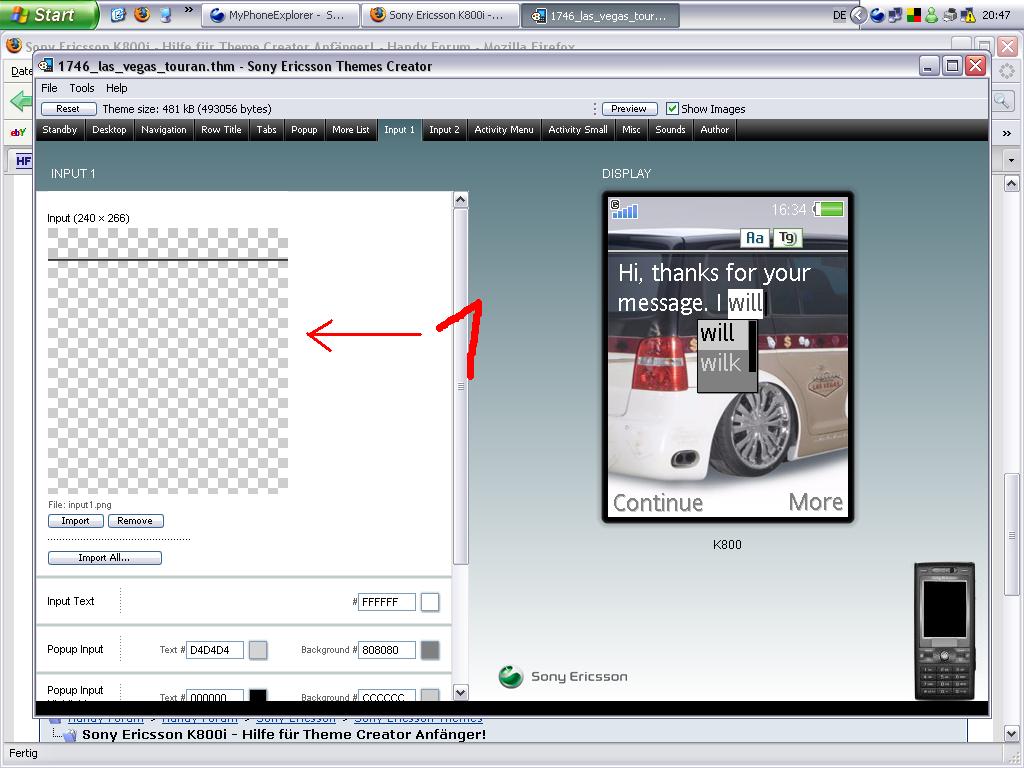This screenshot has height=768, width=1024.
Task: Click the blue MyPhoneExplorer tray icon
Action: (877, 15)
